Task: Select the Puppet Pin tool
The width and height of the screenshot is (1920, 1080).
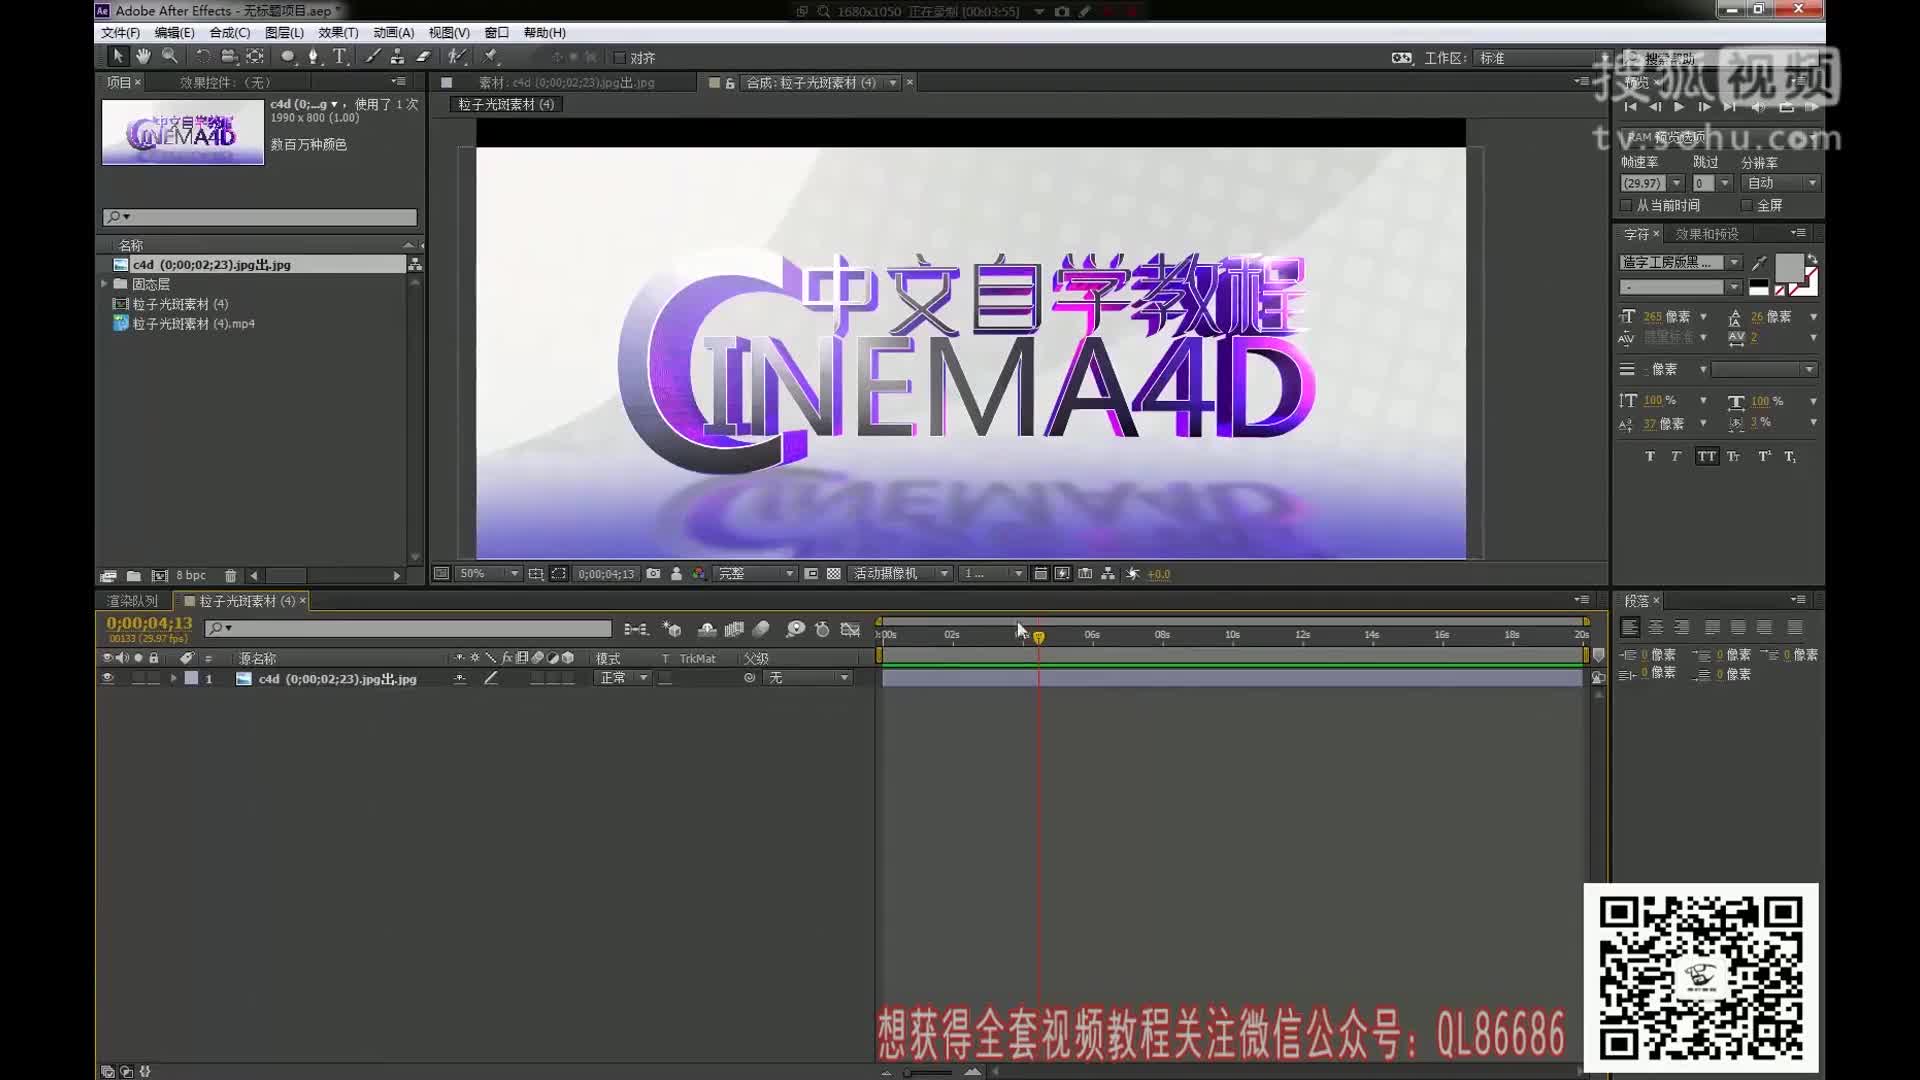Action: pyautogui.click(x=491, y=57)
